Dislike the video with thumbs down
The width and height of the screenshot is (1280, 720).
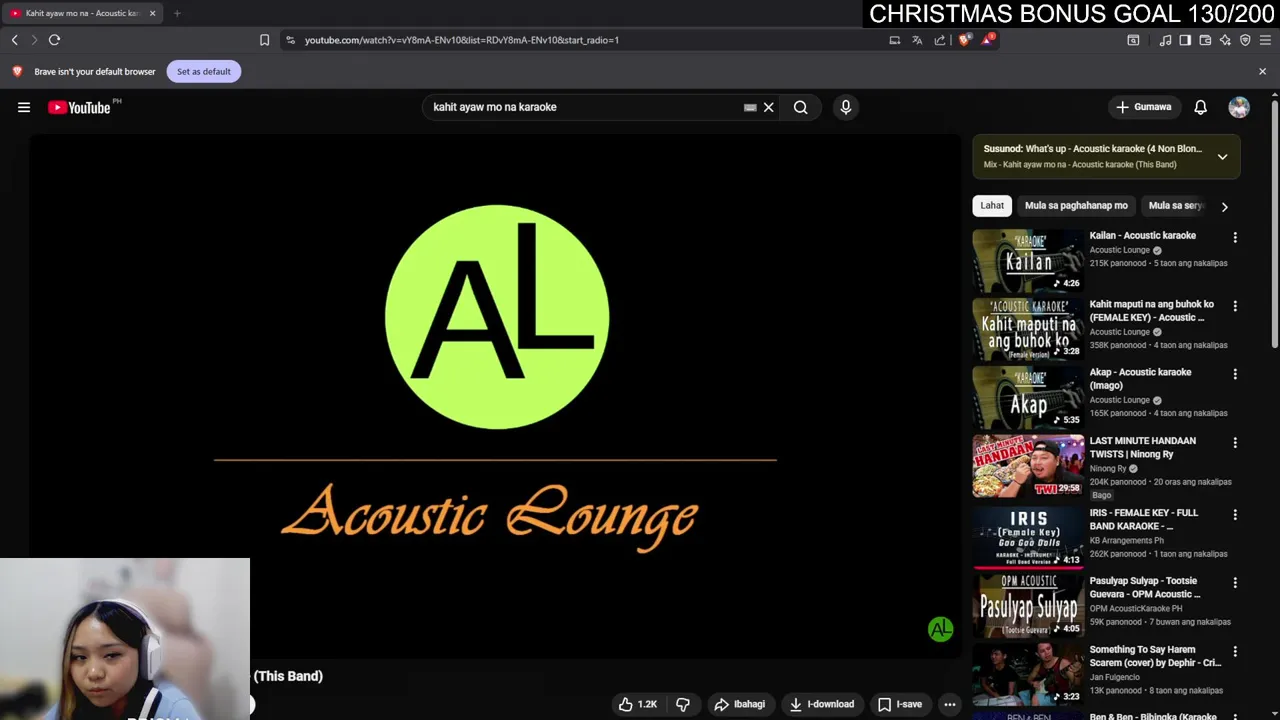(x=683, y=704)
